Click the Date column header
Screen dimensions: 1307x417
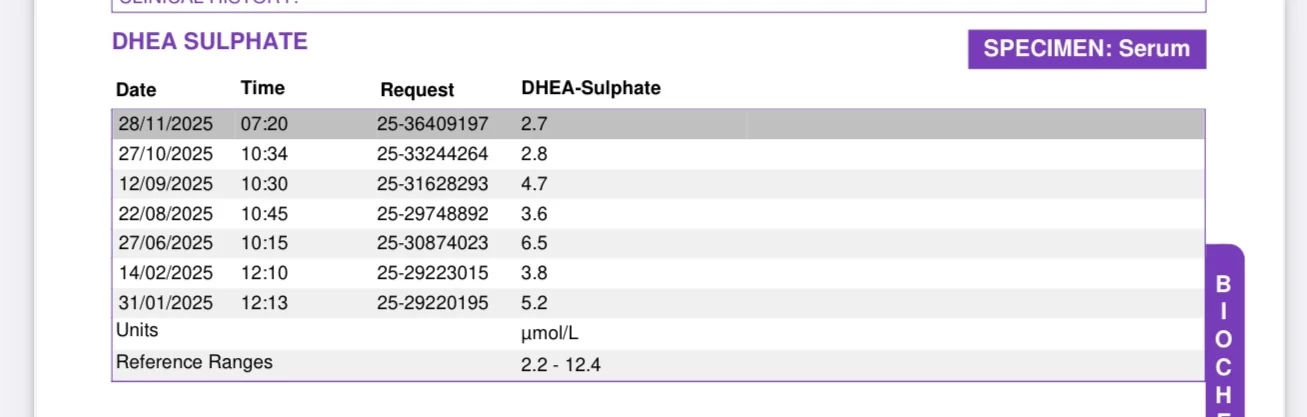click(136, 90)
